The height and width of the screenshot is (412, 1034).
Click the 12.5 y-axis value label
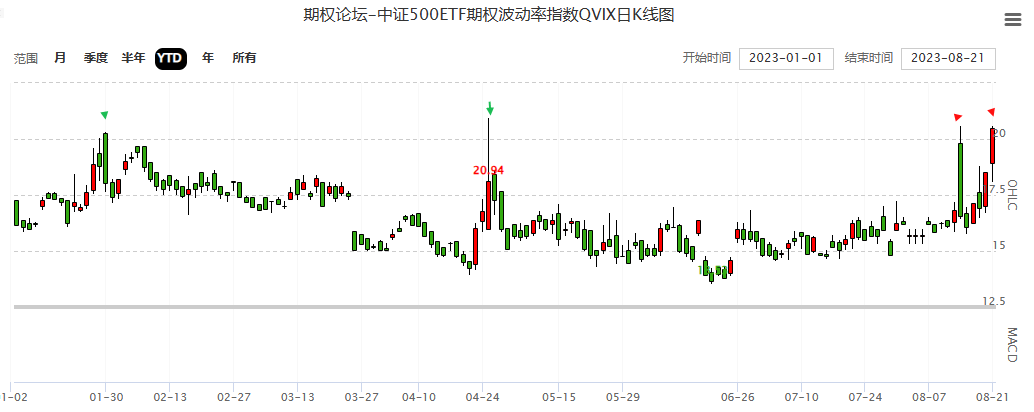[x=994, y=301]
